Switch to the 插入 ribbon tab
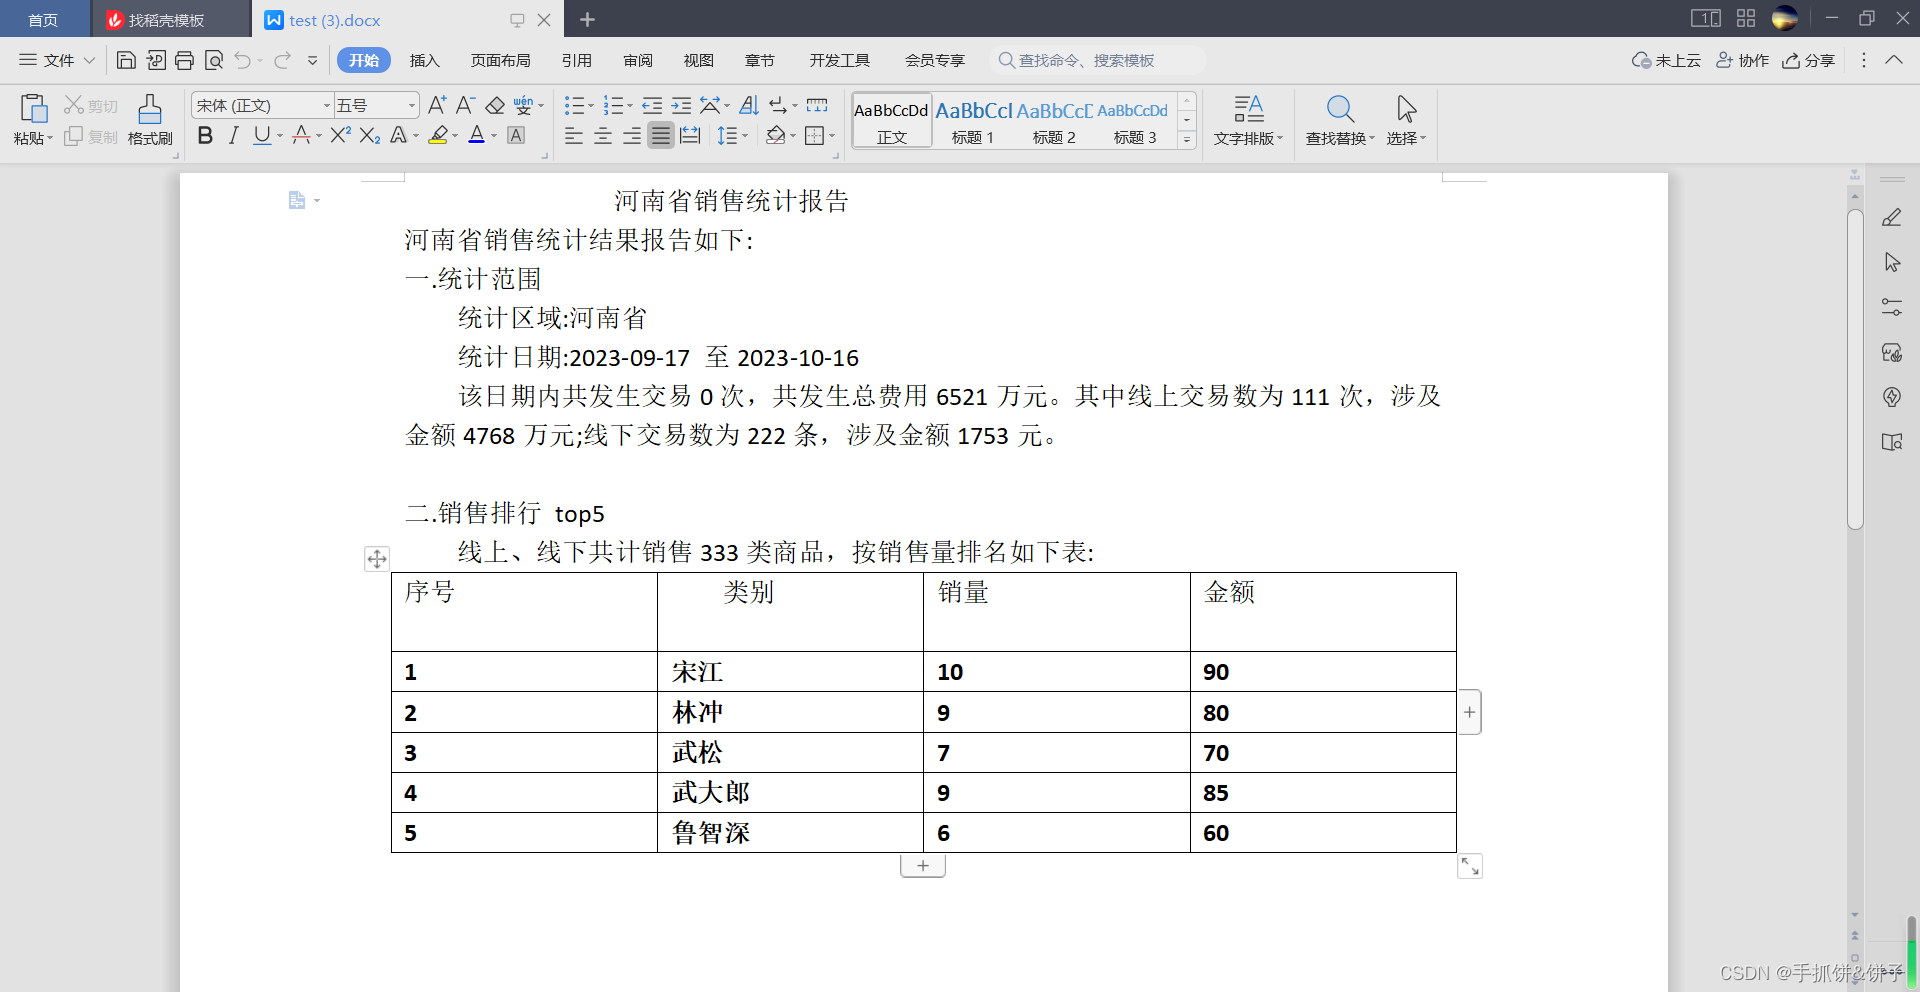This screenshot has width=1920, height=992. coord(424,60)
